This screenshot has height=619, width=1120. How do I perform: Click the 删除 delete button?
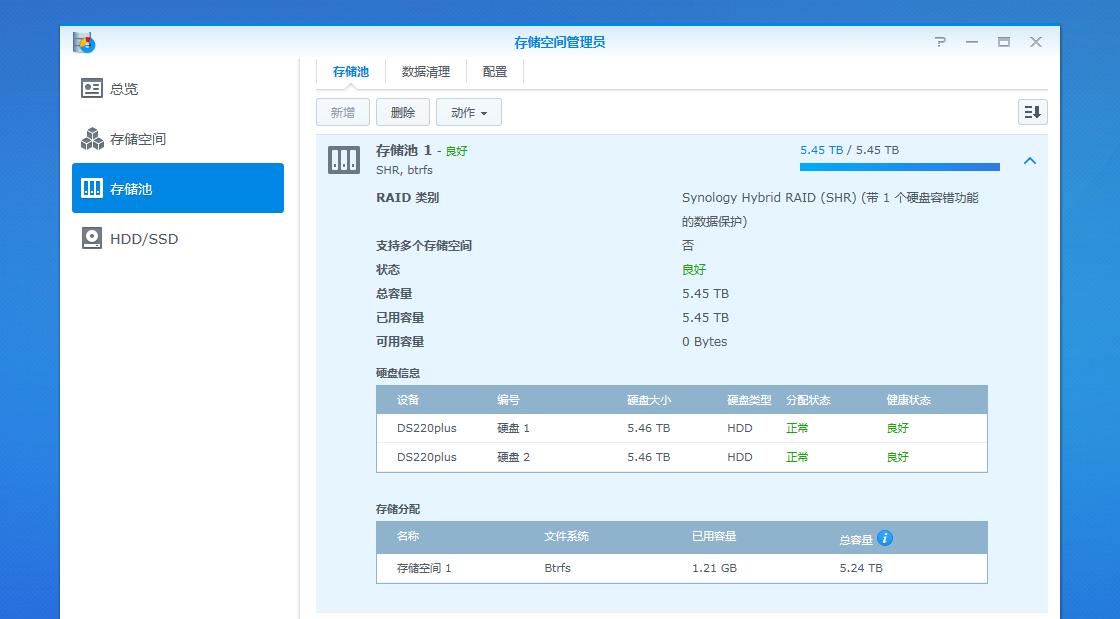coord(403,112)
